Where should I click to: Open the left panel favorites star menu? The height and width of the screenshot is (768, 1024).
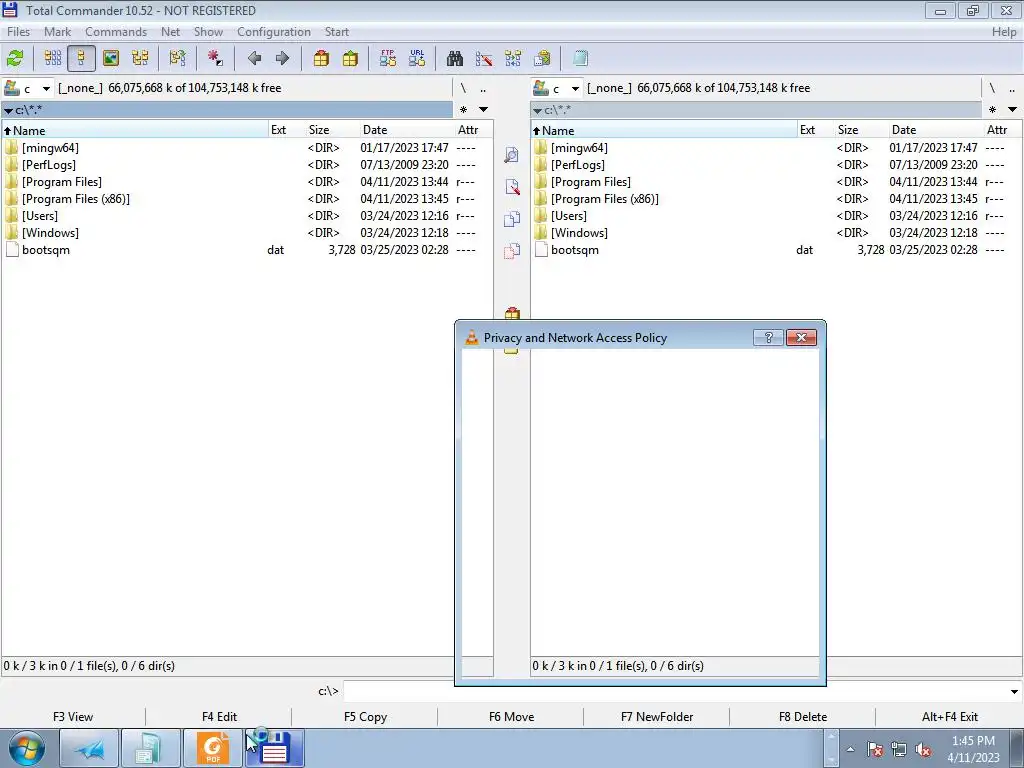[463, 110]
